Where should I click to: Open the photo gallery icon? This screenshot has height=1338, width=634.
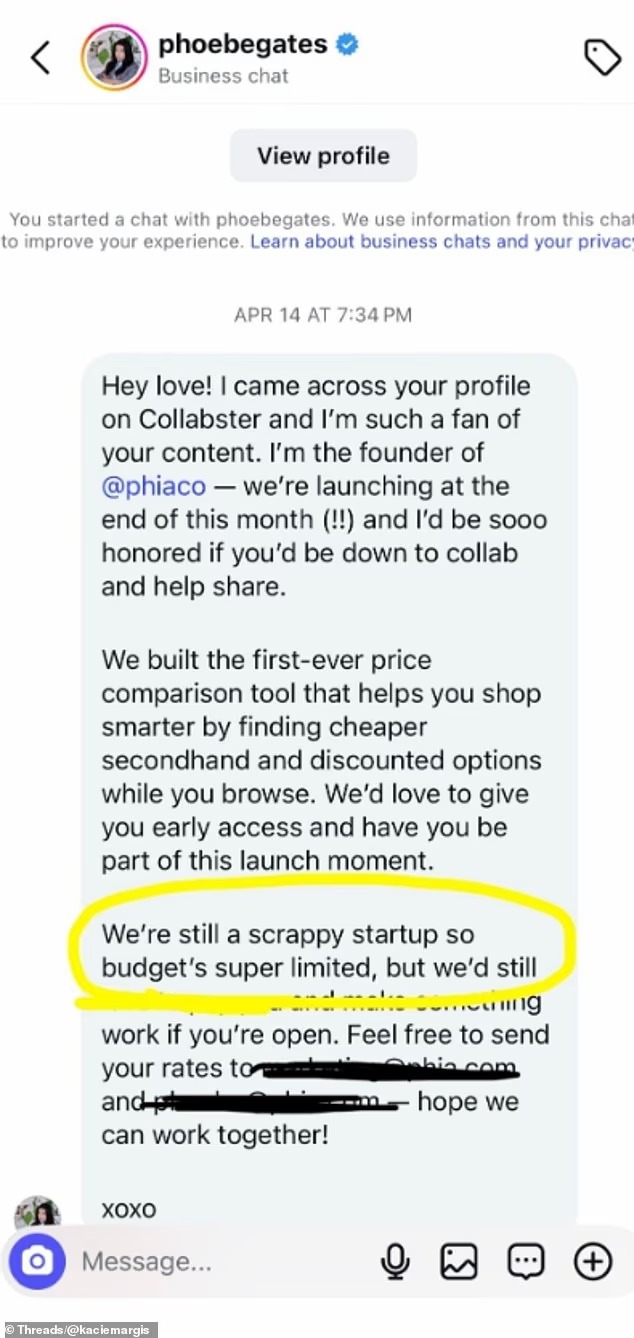tap(459, 1262)
